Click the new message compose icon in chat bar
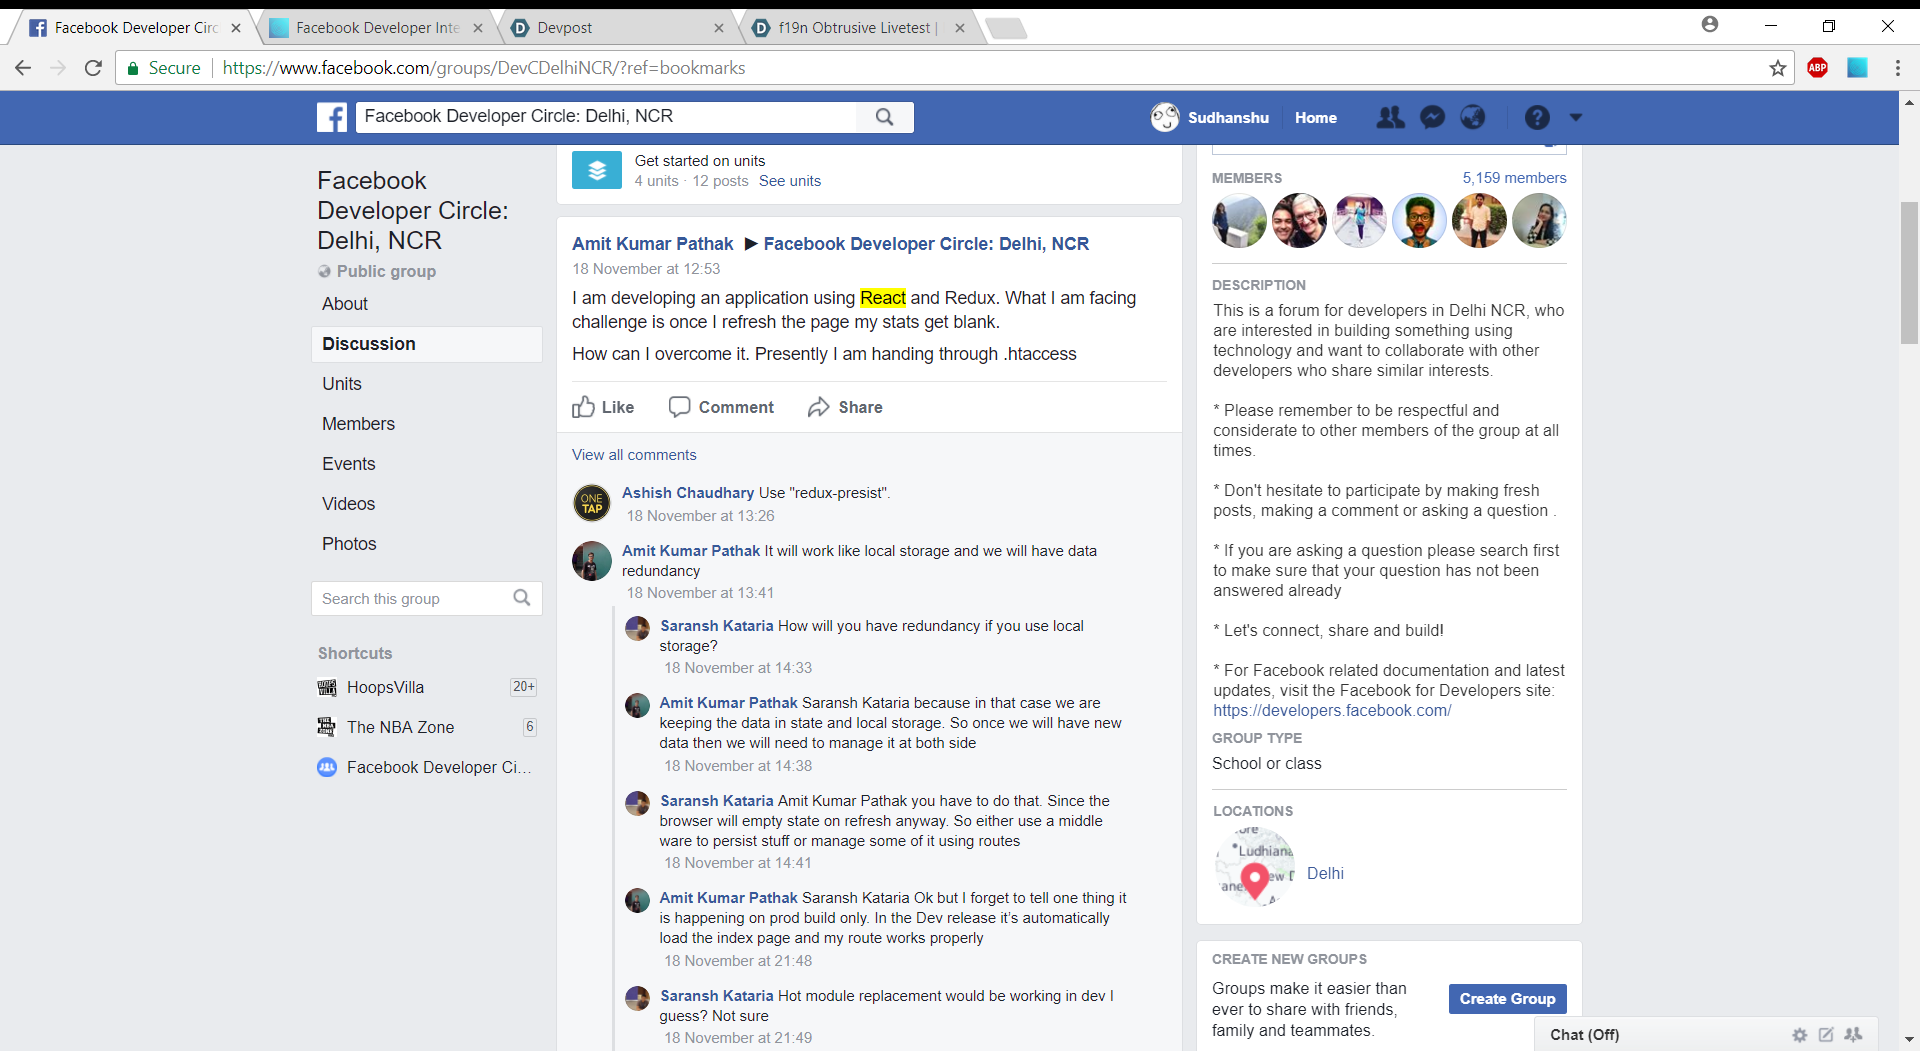The height and width of the screenshot is (1051, 1920). tap(1826, 1035)
